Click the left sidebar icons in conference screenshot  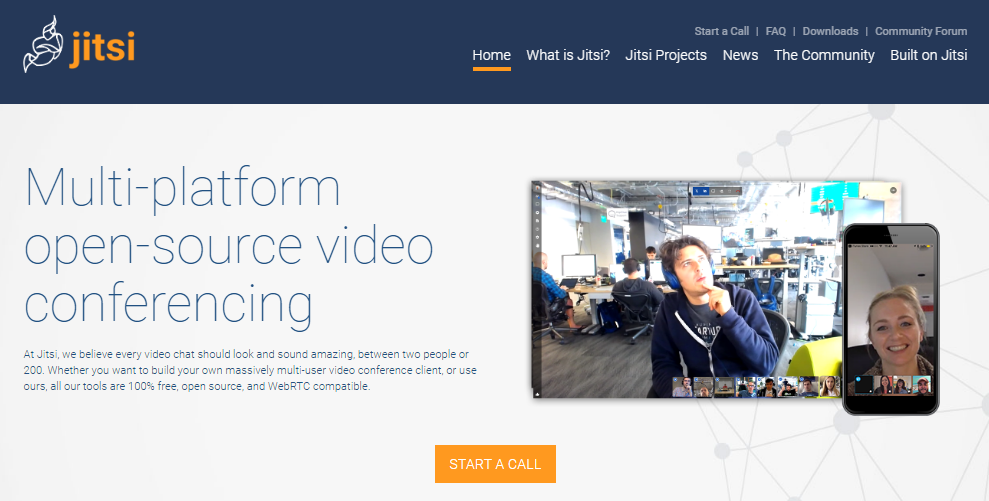pos(538,220)
